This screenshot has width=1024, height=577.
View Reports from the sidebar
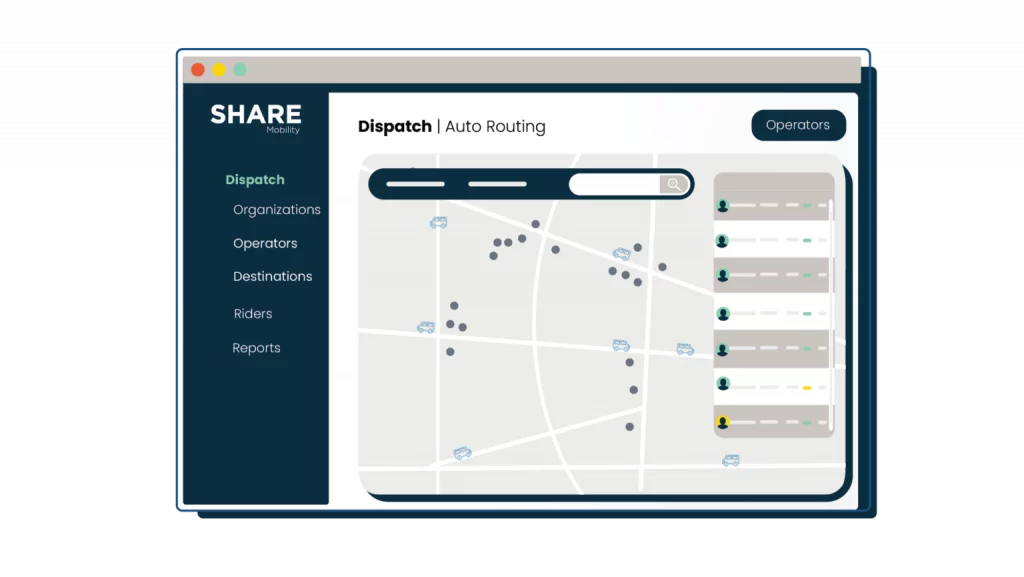point(256,348)
